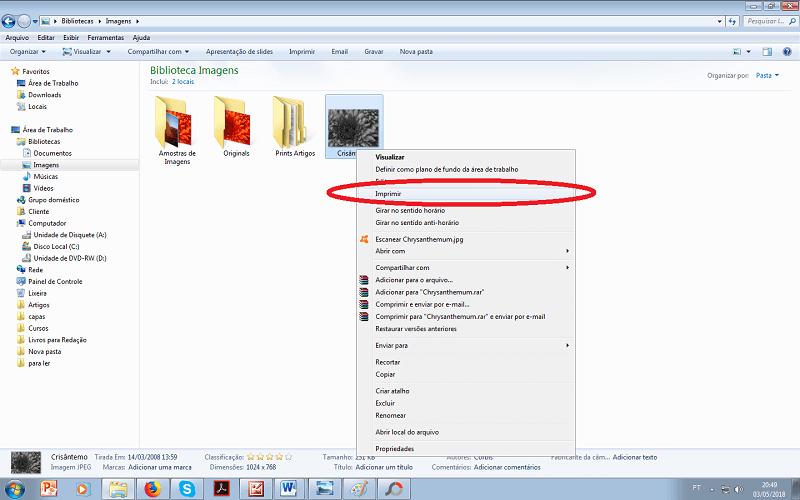Click 'Apresentação de slides' in toolbar
Image resolution: width=800 pixels, height=500 pixels.
[241, 51]
